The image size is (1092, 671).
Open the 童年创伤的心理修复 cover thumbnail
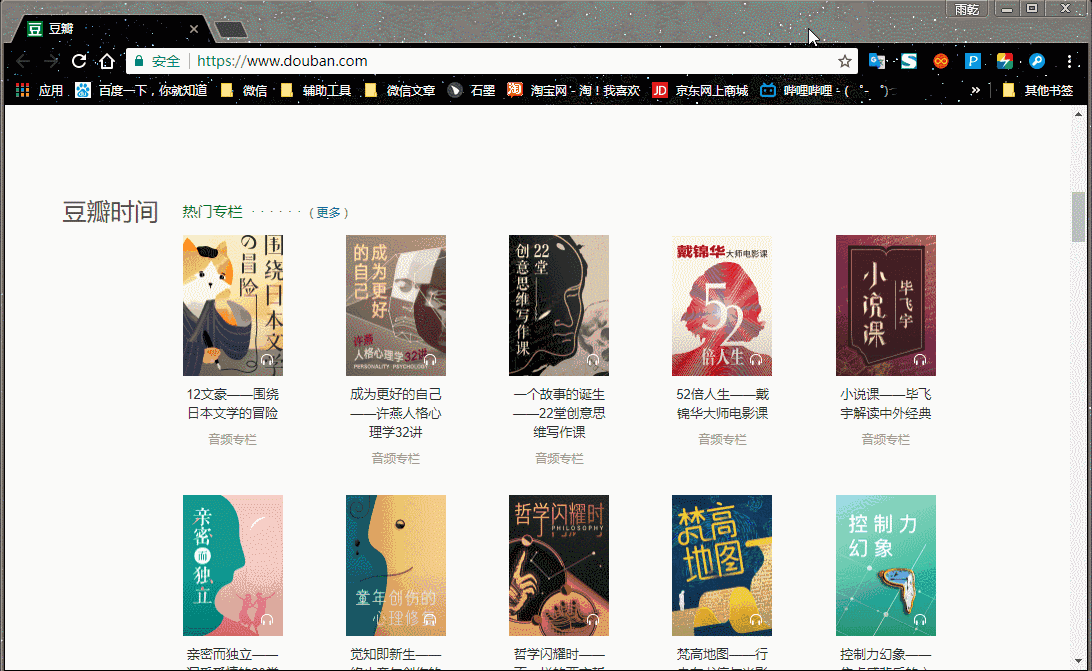pyautogui.click(x=396, y=565)
